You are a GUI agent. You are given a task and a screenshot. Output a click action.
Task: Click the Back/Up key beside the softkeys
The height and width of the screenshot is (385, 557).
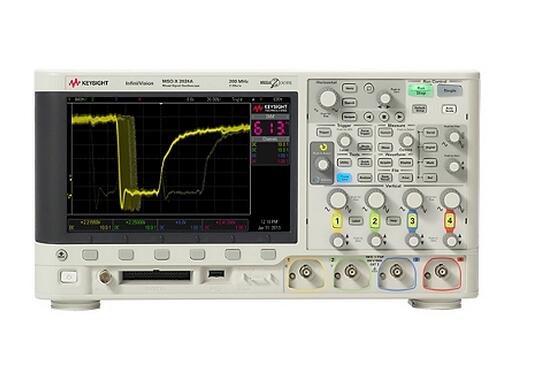pos(62,255)
